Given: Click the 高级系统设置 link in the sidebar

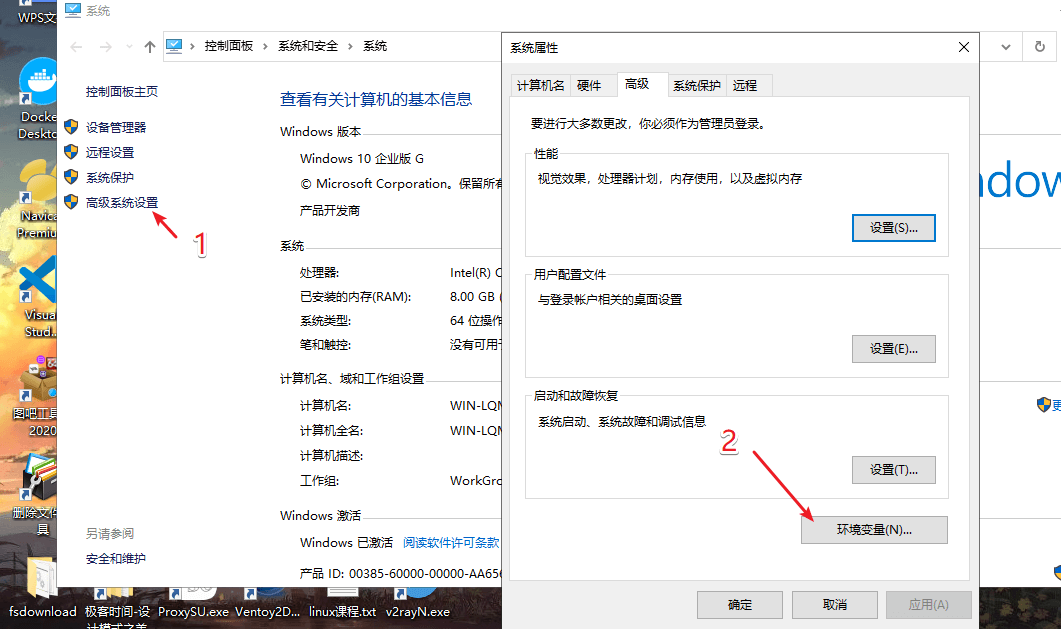Looking at the screenshot, I should point(122,203).
